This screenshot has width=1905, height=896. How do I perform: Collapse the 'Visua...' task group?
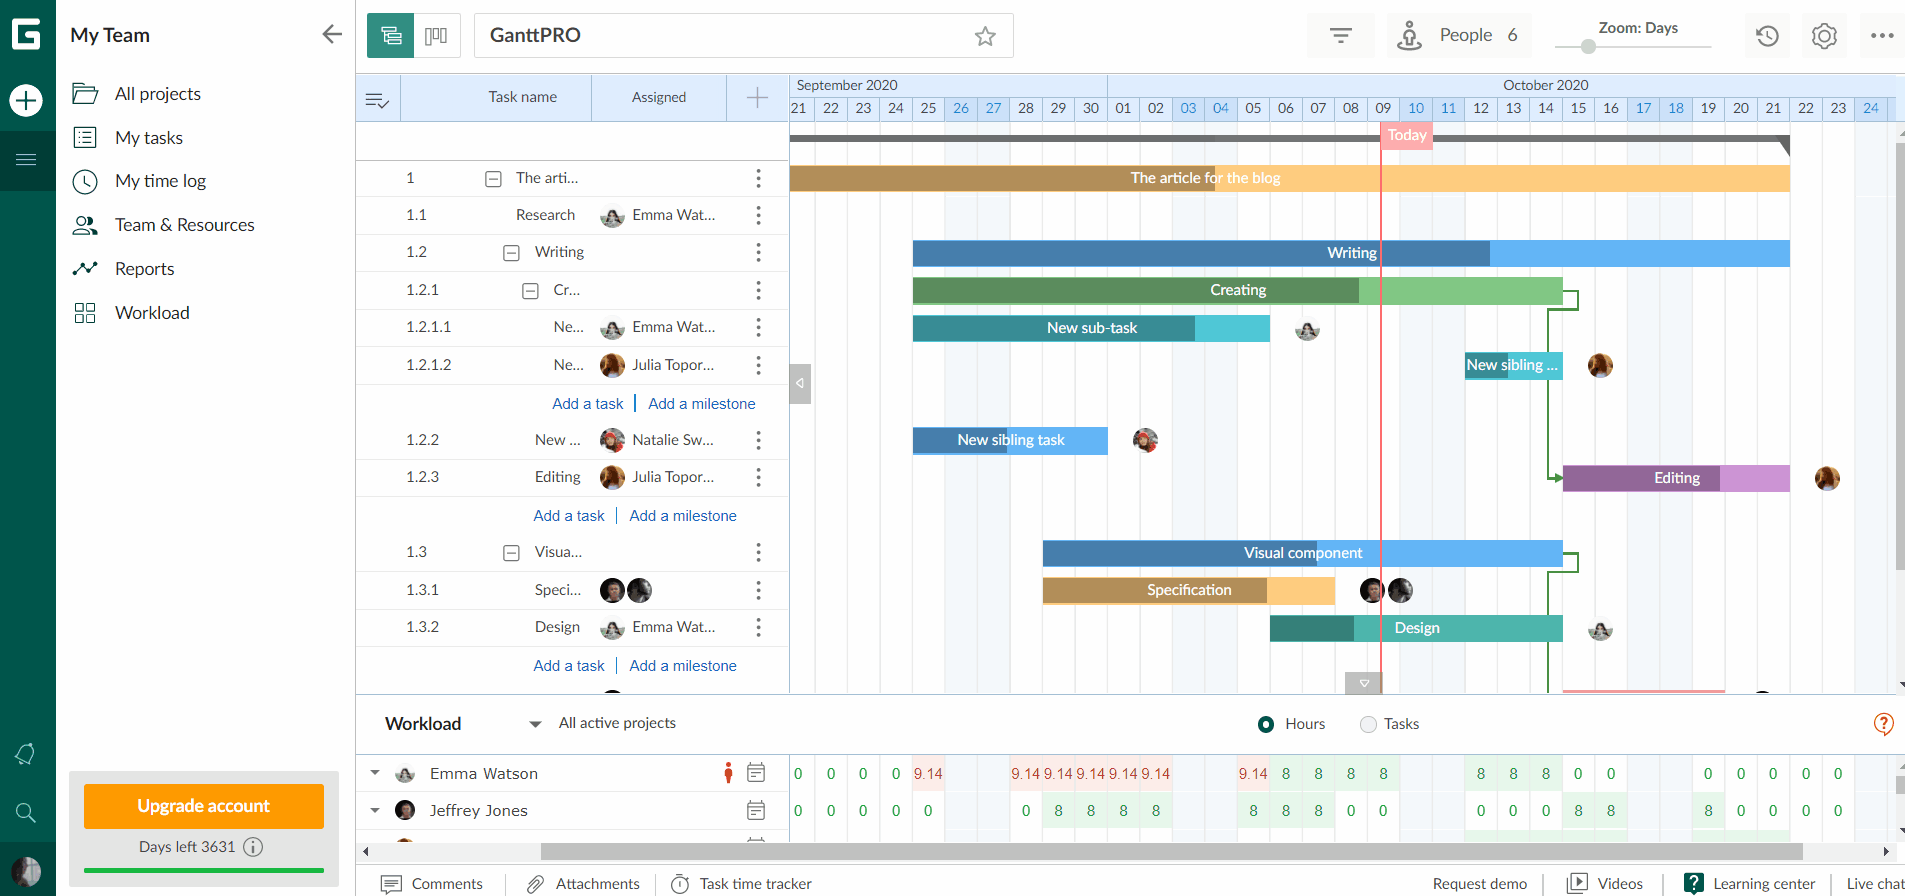click(x=511, y=553)
